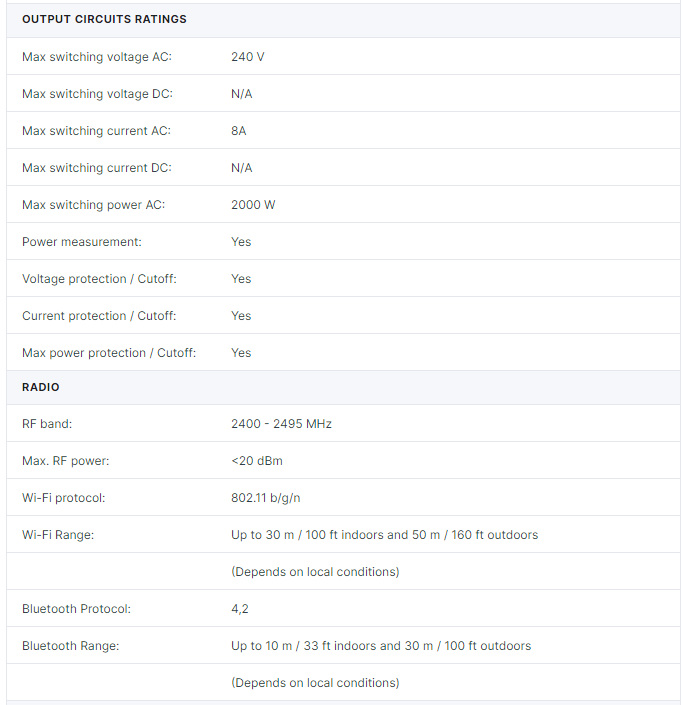The image size is (687, 705).
Task: Click the Bluetooth Protocol label
Action: point(76,609)
